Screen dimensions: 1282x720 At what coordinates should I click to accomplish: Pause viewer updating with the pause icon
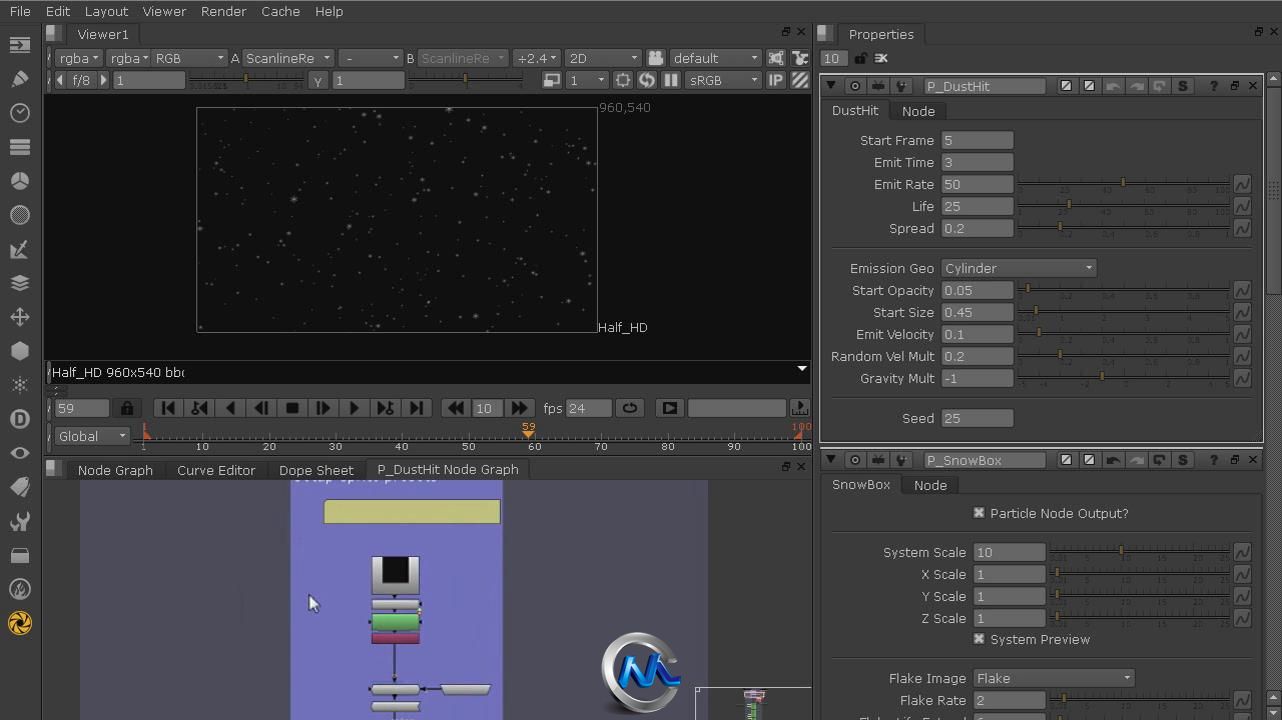pyautogui.click(x=671, y=80)
